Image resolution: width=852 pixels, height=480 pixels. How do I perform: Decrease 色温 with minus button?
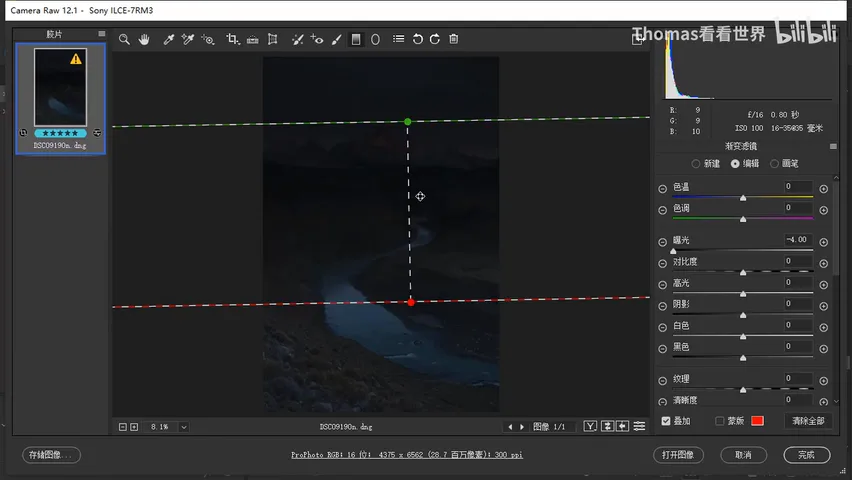pos(662,189)
